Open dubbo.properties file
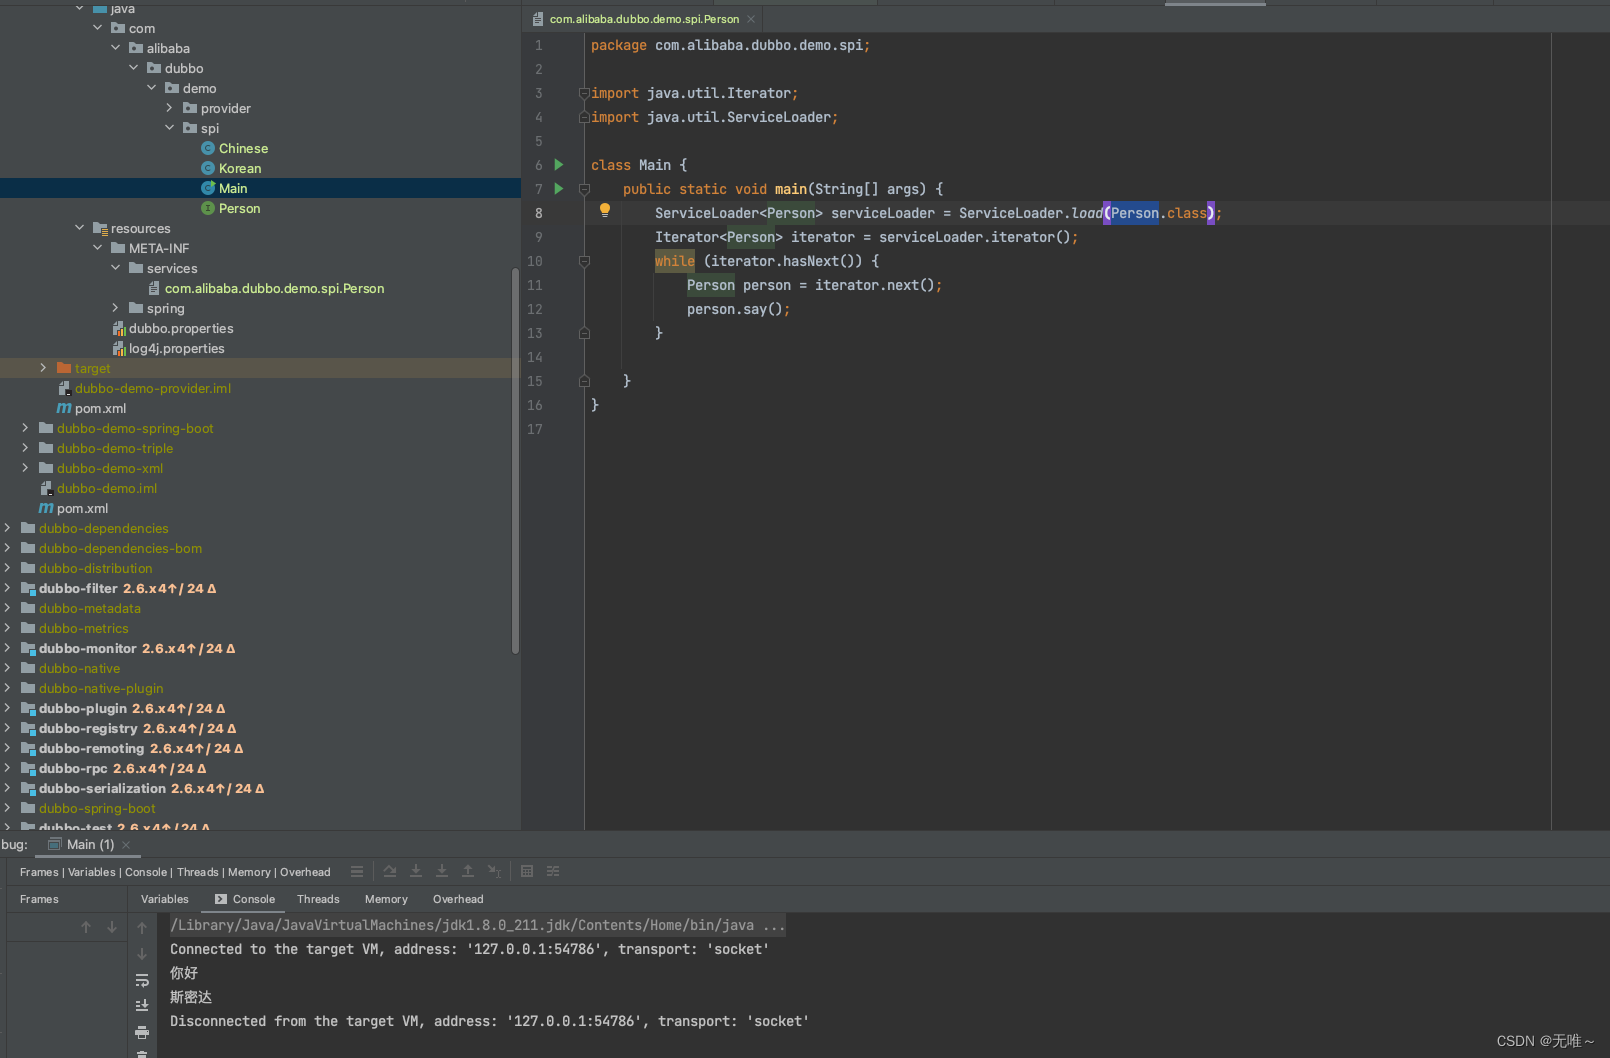1610x1058 pixels. click(x=181, y=328)
